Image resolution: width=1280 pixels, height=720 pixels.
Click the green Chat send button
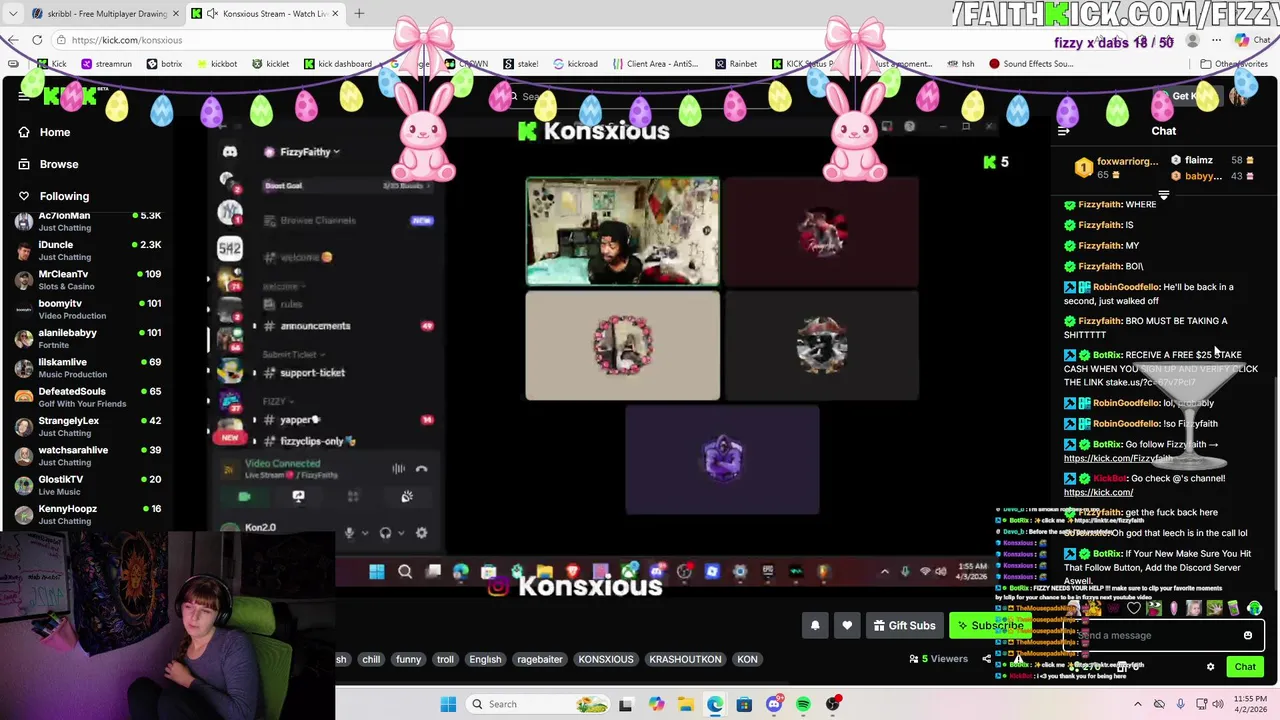(x=1245, y=667)
